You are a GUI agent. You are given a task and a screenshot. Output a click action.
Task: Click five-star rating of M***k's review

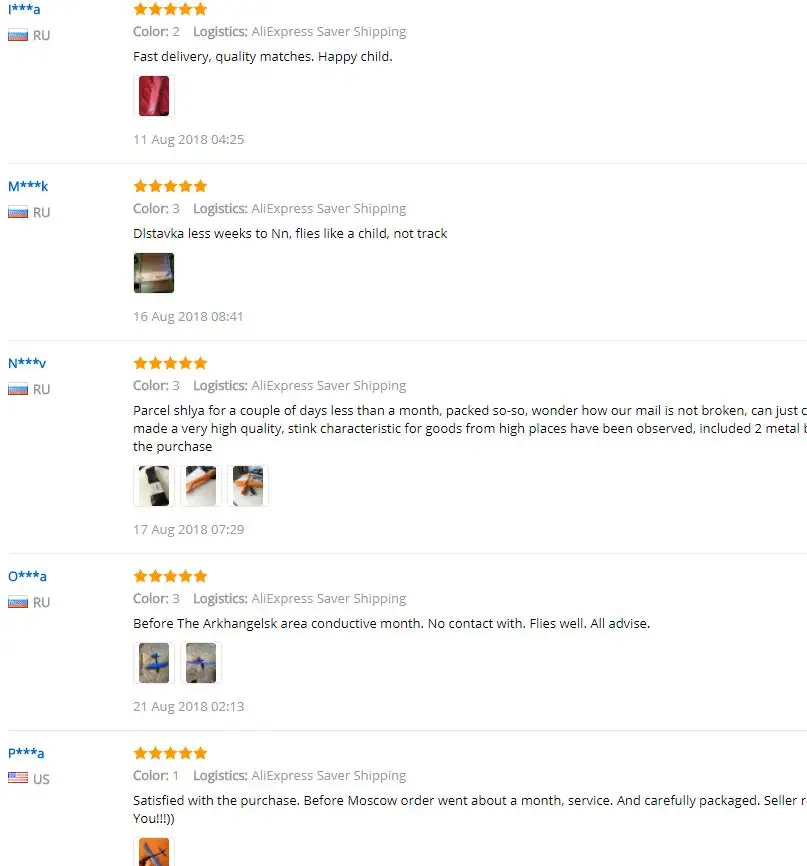point(170,186)
